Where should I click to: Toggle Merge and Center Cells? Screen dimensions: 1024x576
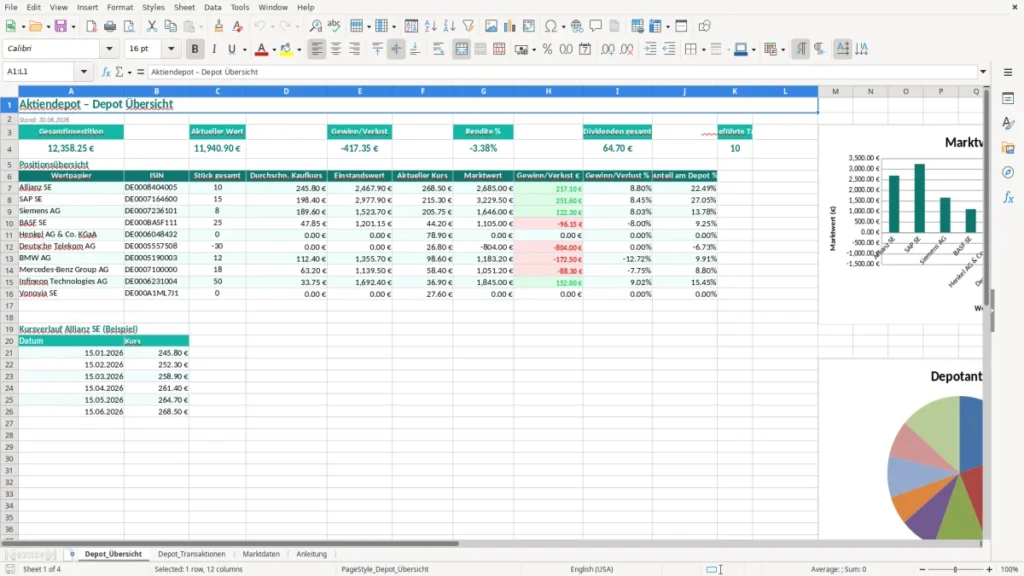point(461,49)
